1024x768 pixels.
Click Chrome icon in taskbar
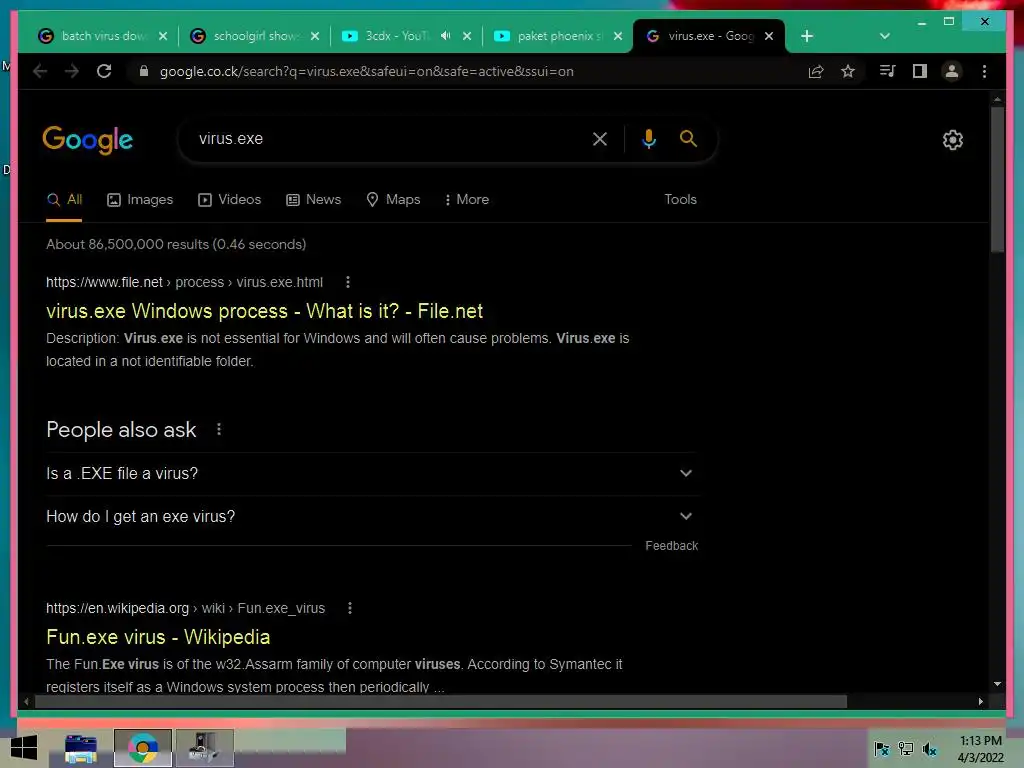click(x=142, y=748)
